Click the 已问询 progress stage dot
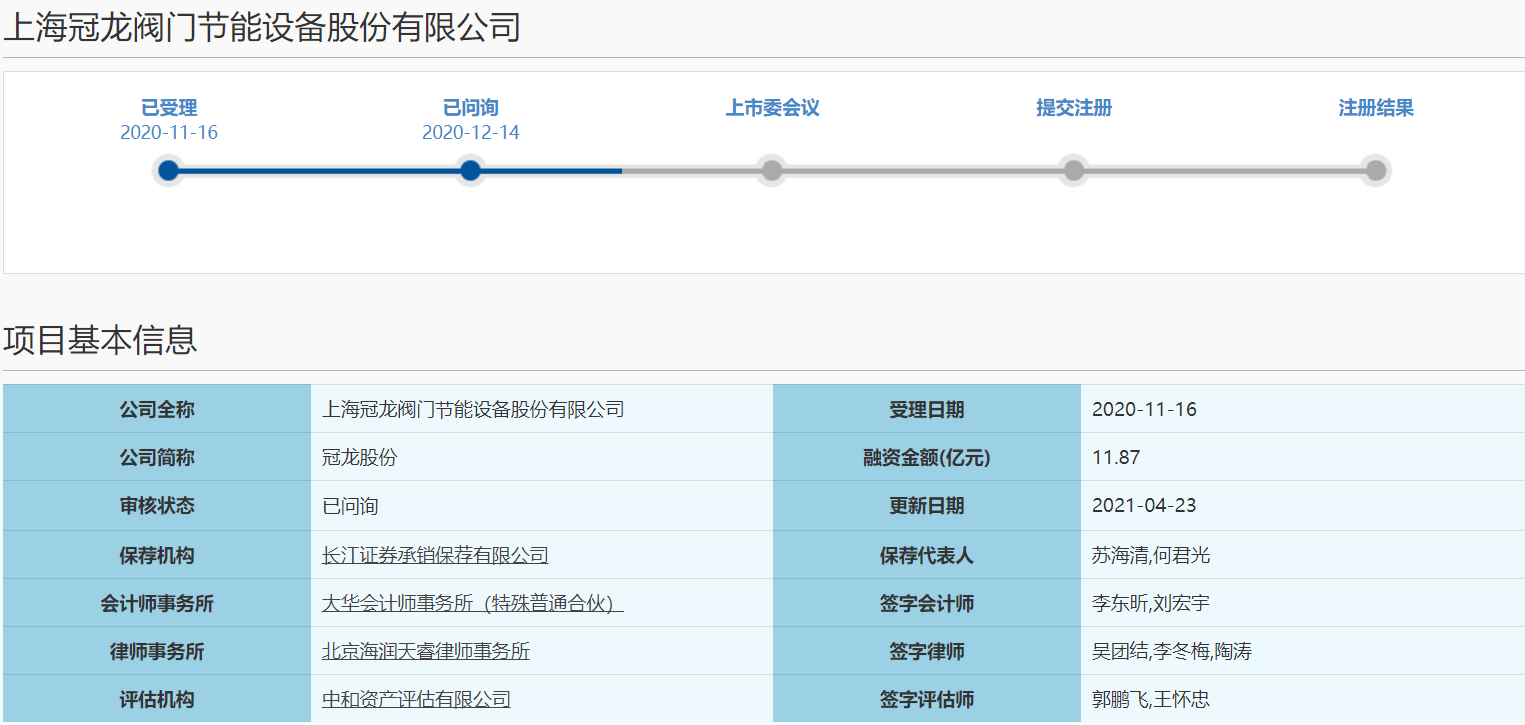Viewport: 1525px width, 725px height. (x=470, y=171)
